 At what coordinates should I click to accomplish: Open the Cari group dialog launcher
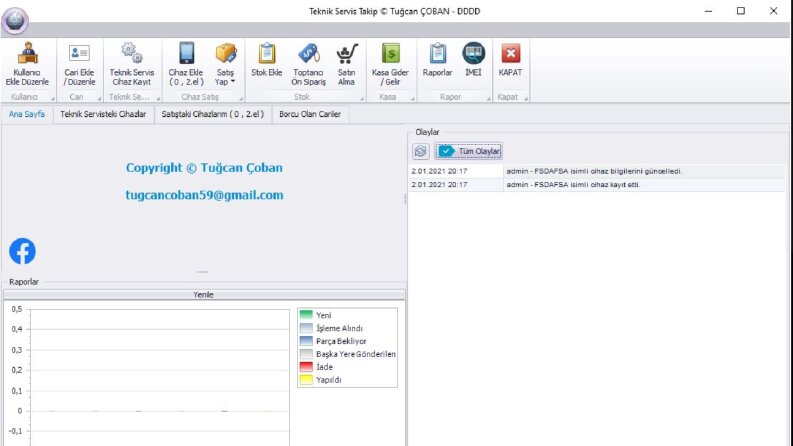(99, 99)
